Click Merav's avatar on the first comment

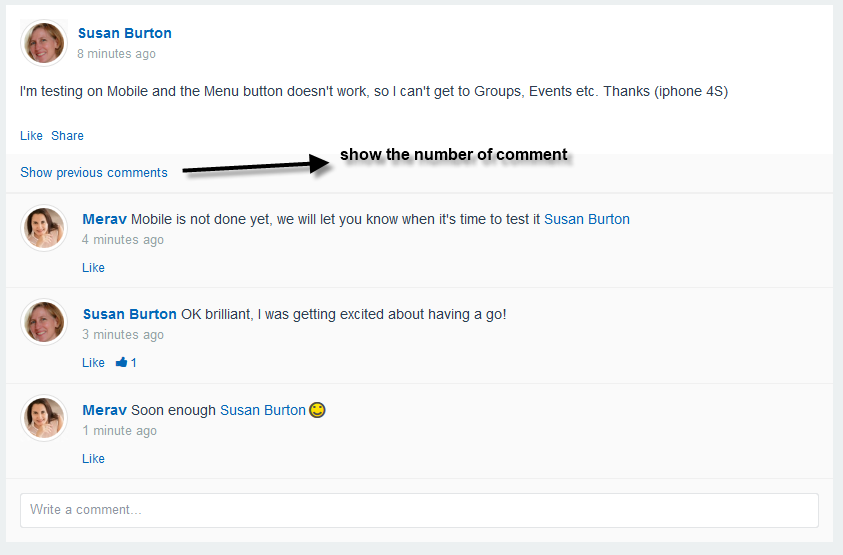coord(44,227)
